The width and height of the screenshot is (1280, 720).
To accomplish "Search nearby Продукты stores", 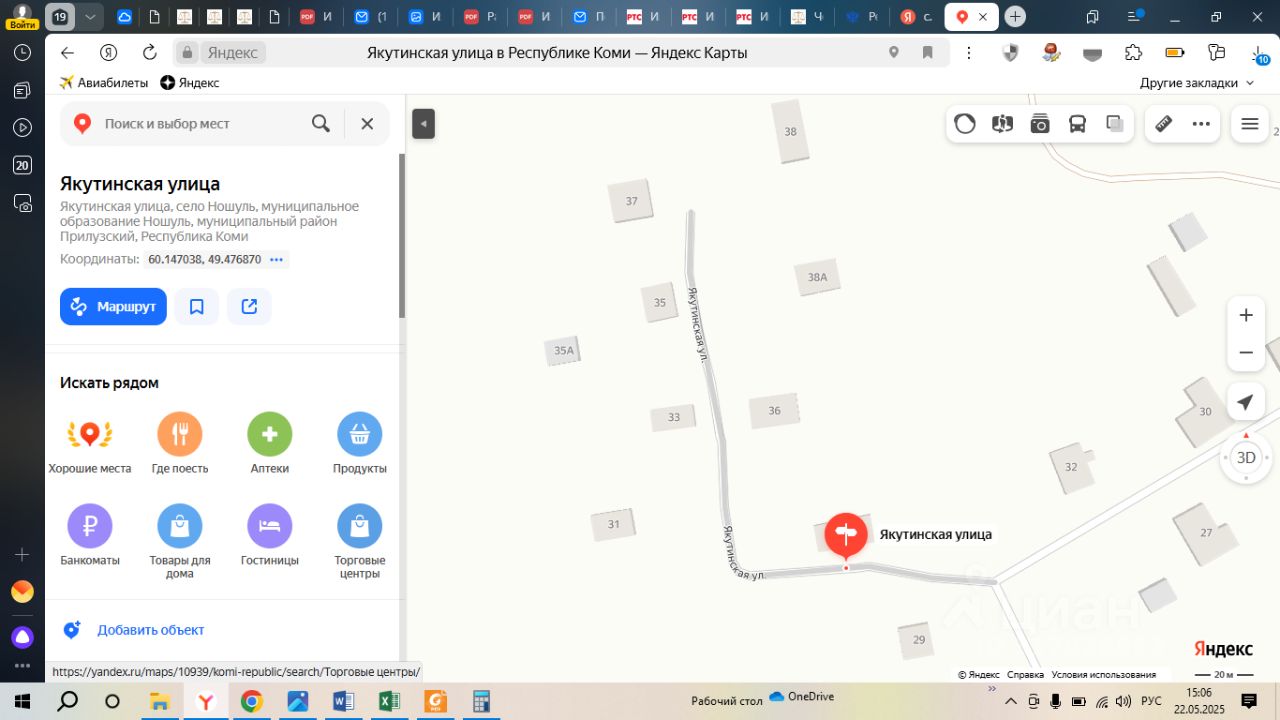I will point(360,444).
